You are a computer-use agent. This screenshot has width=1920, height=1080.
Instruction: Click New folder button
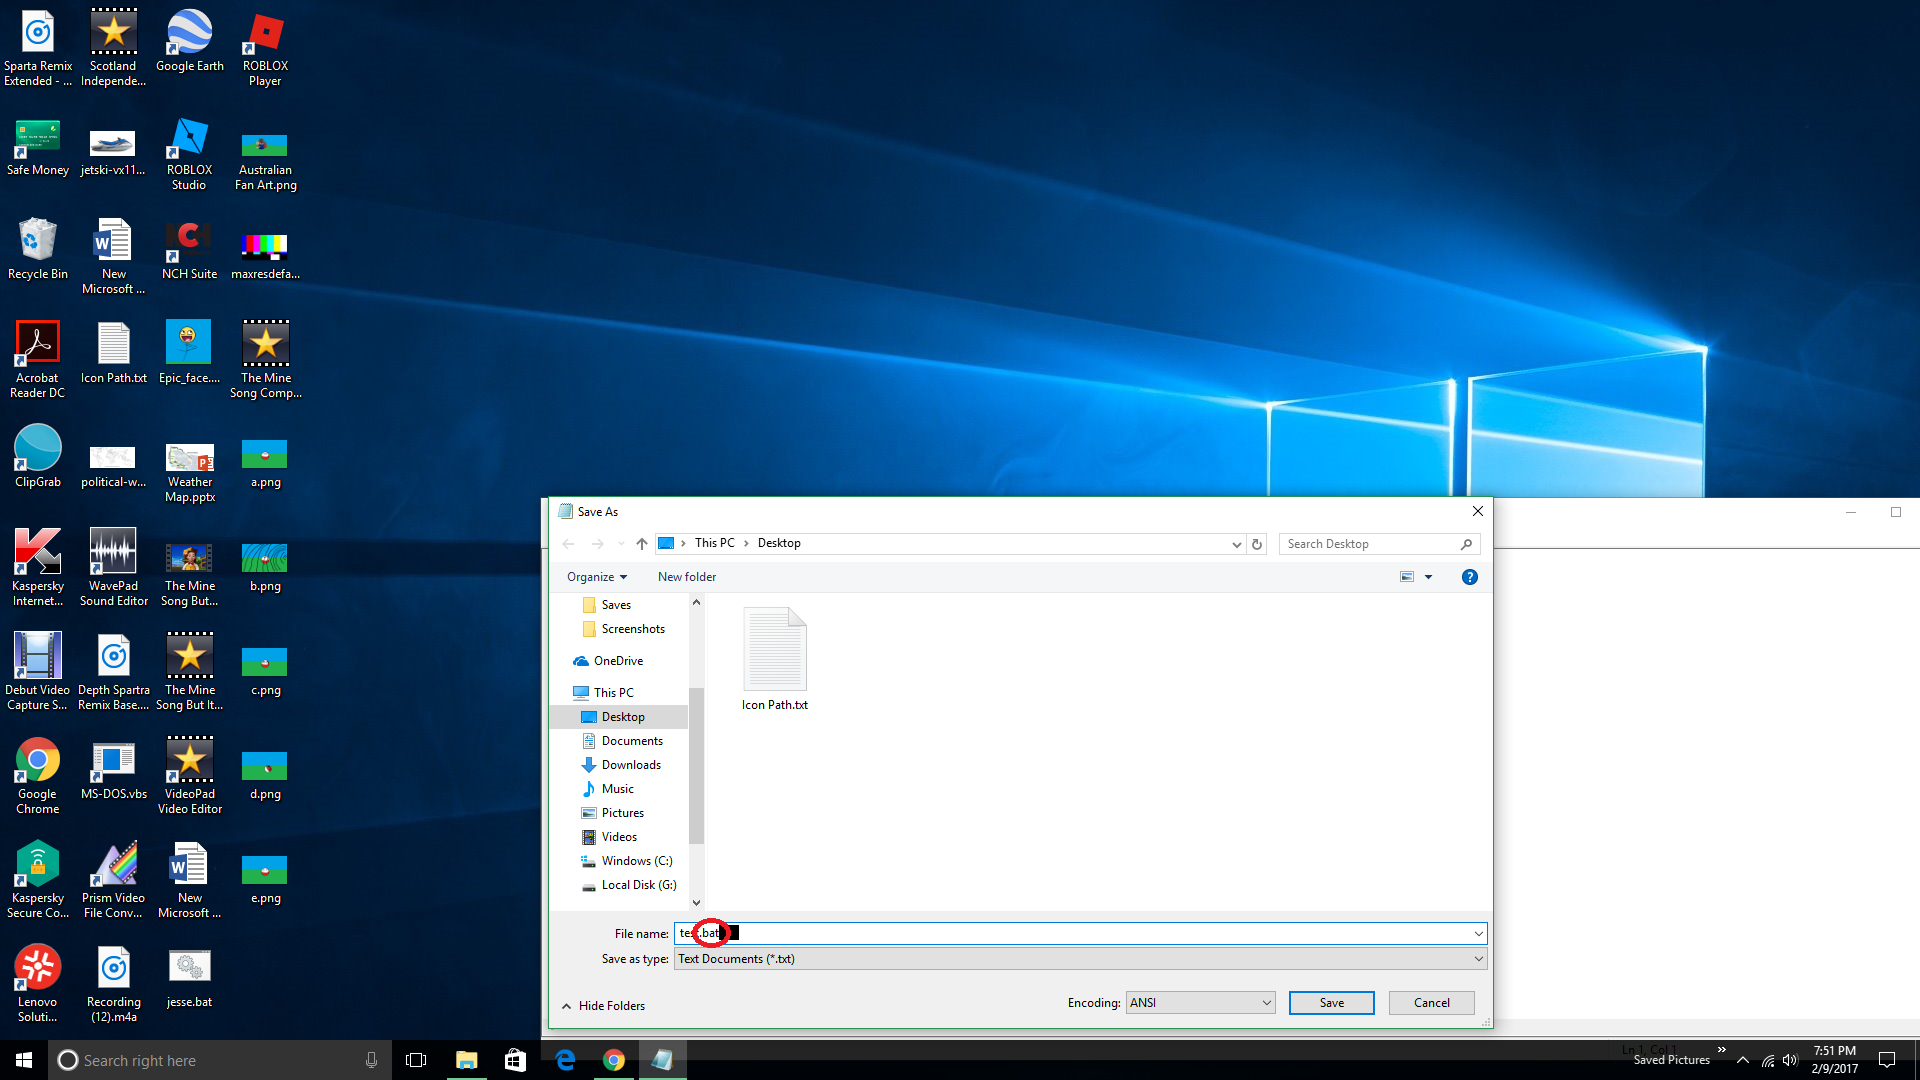tap(687, 577)
